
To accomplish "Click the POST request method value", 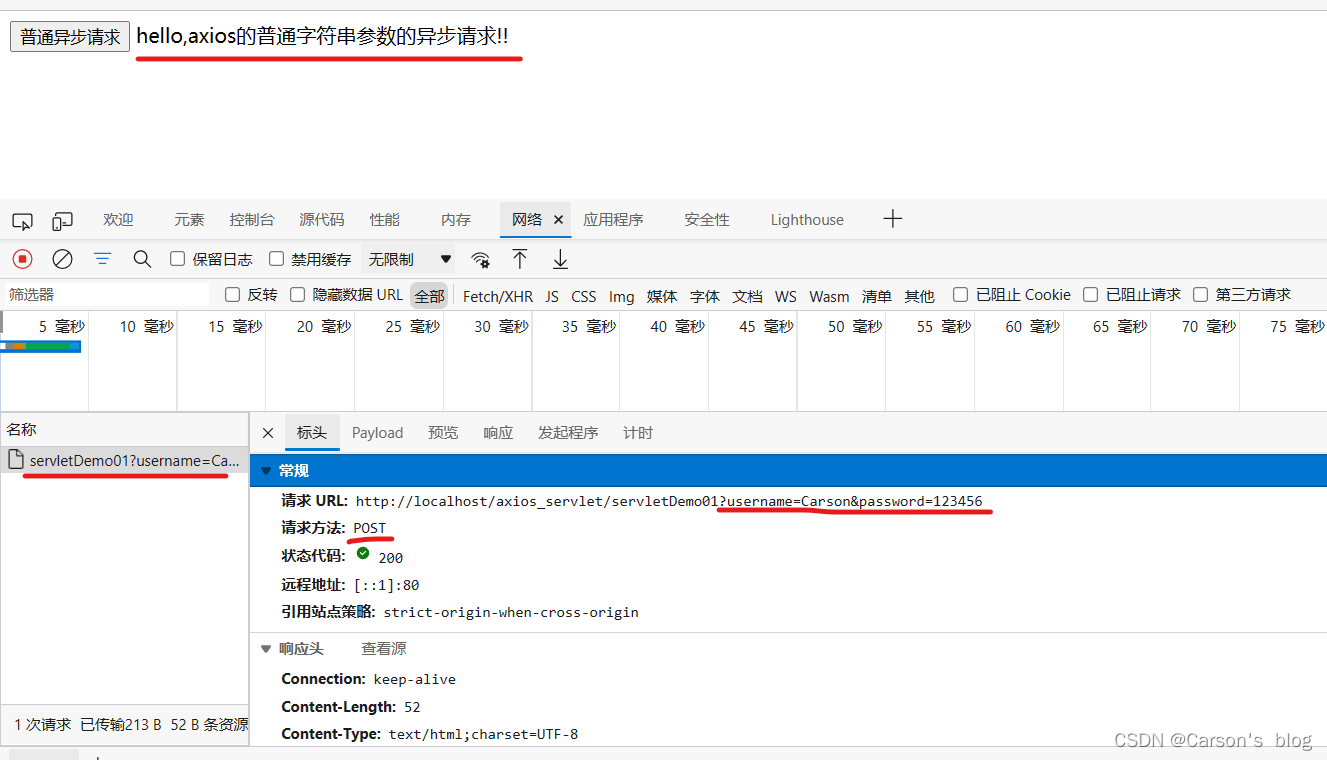I will click(369, 528).
